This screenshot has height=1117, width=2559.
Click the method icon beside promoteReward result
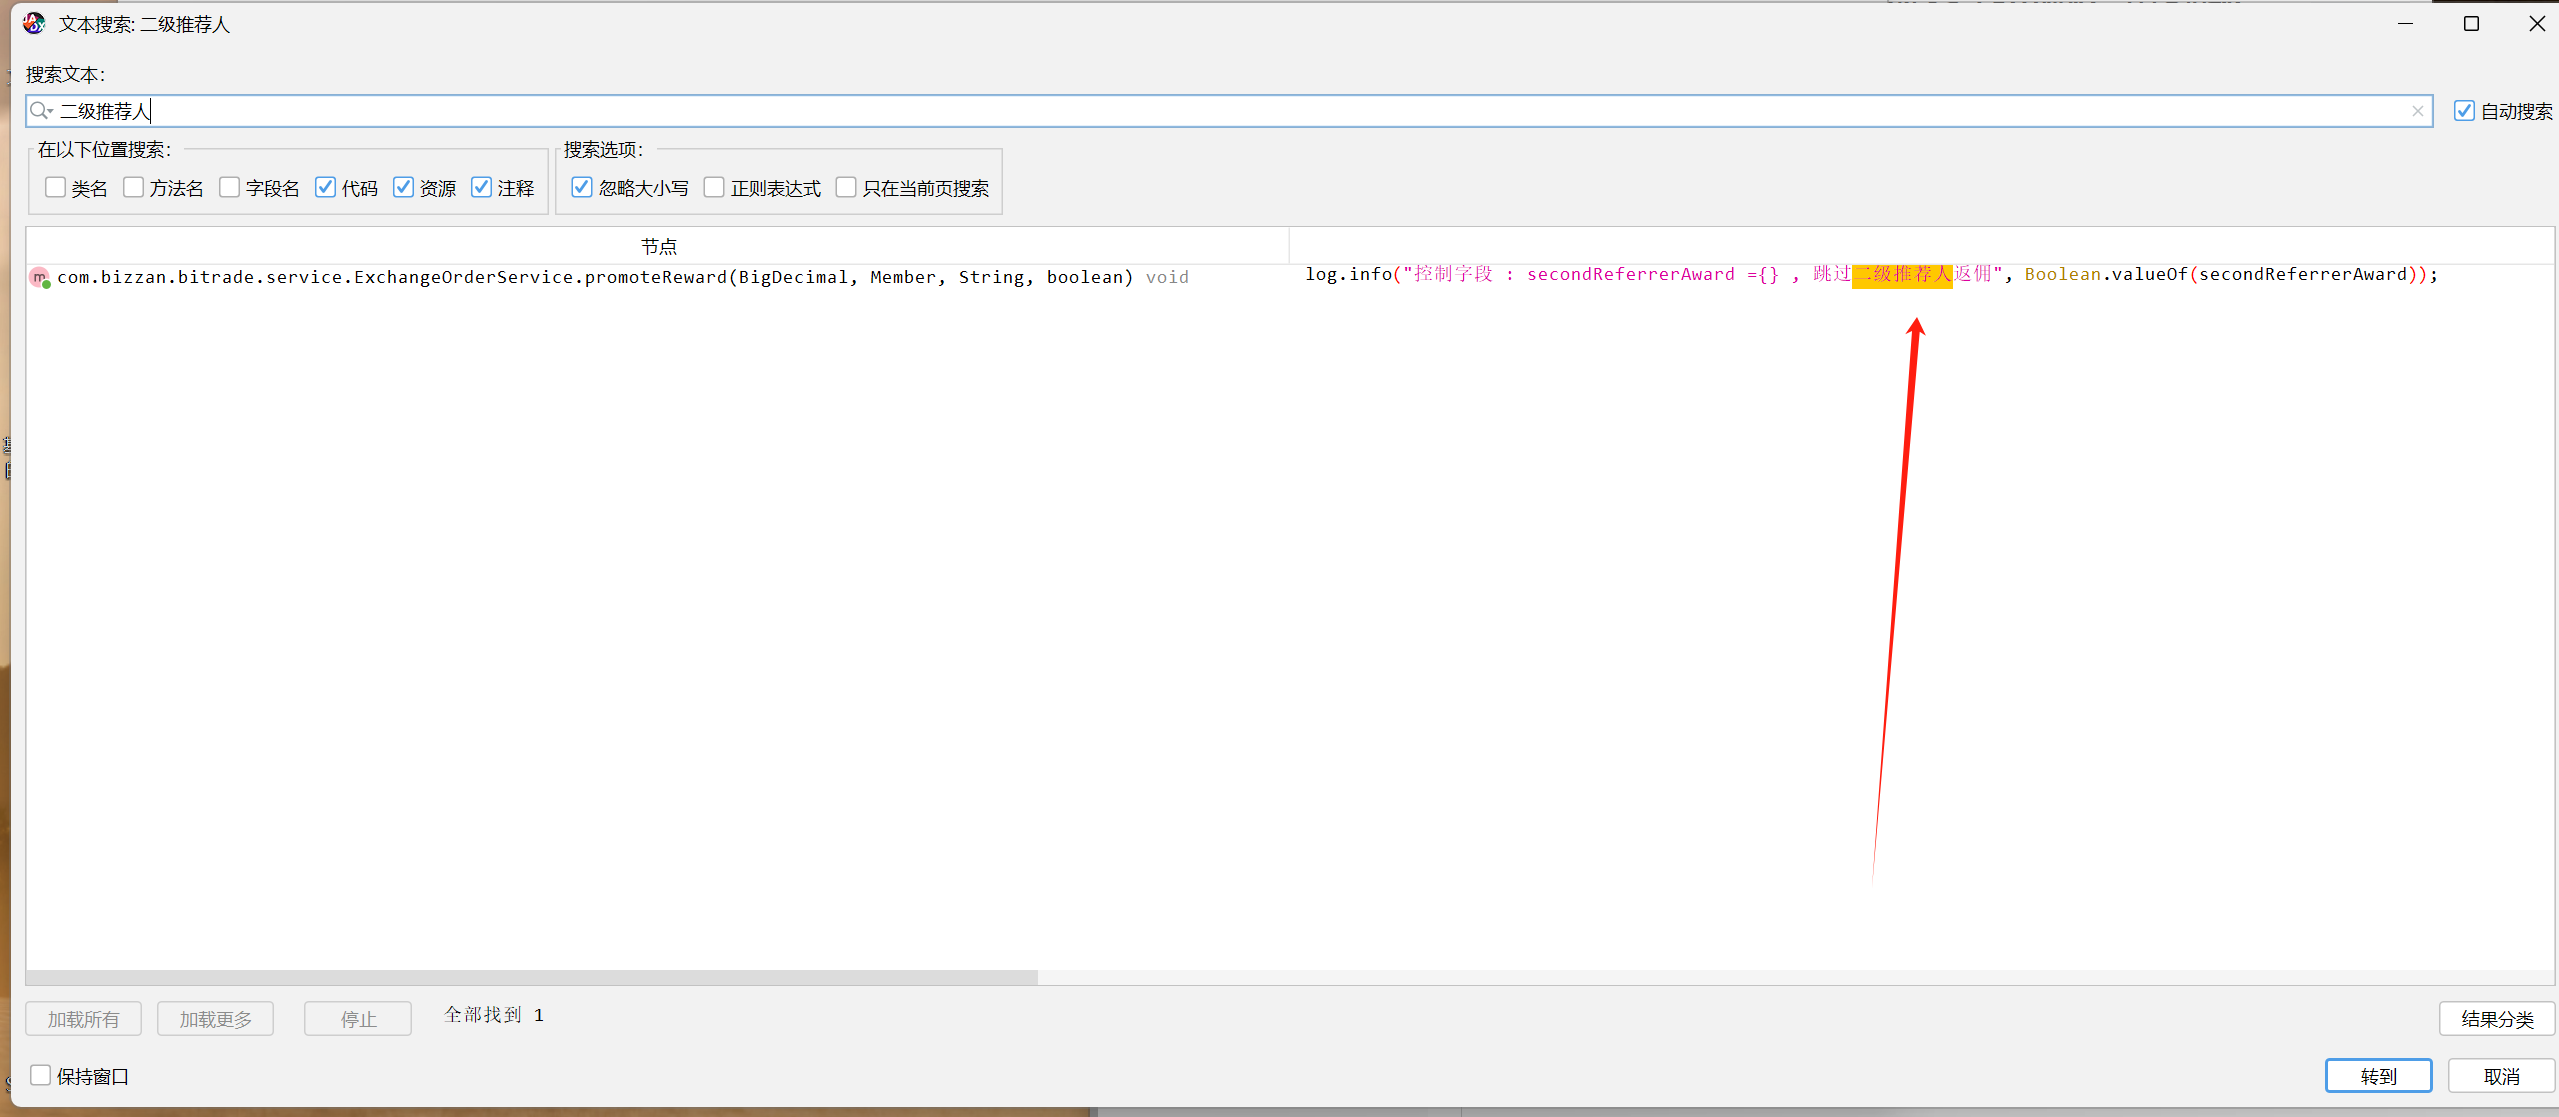[39, 278]
